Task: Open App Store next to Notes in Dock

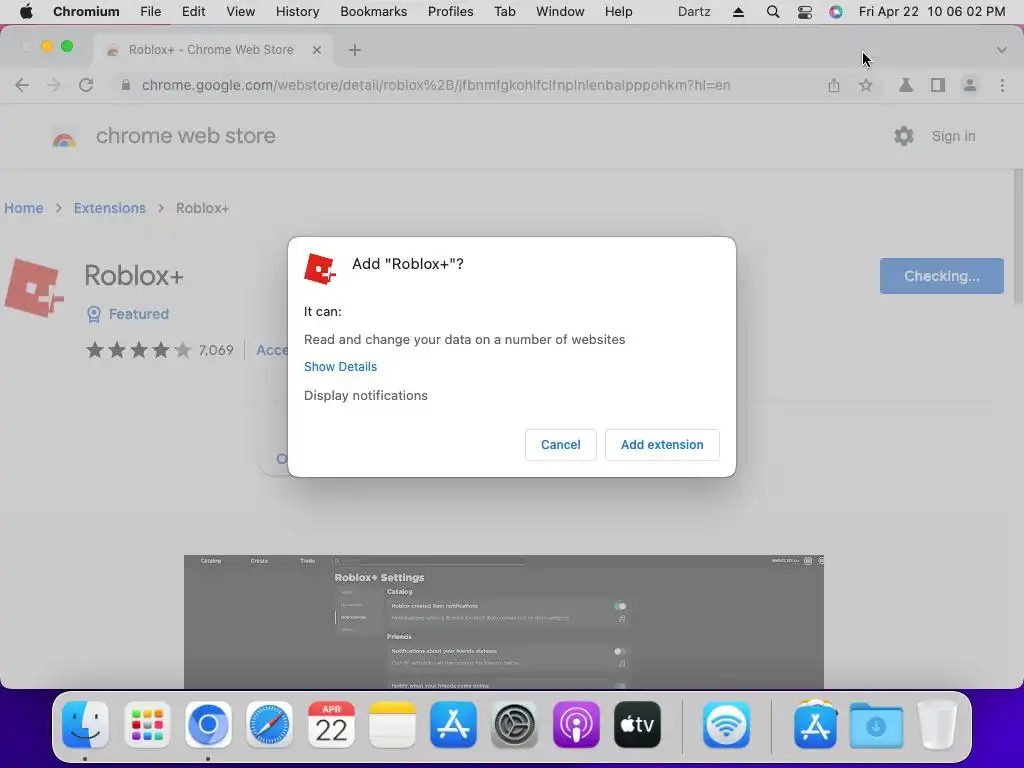Action: click(x=453, y=725)
